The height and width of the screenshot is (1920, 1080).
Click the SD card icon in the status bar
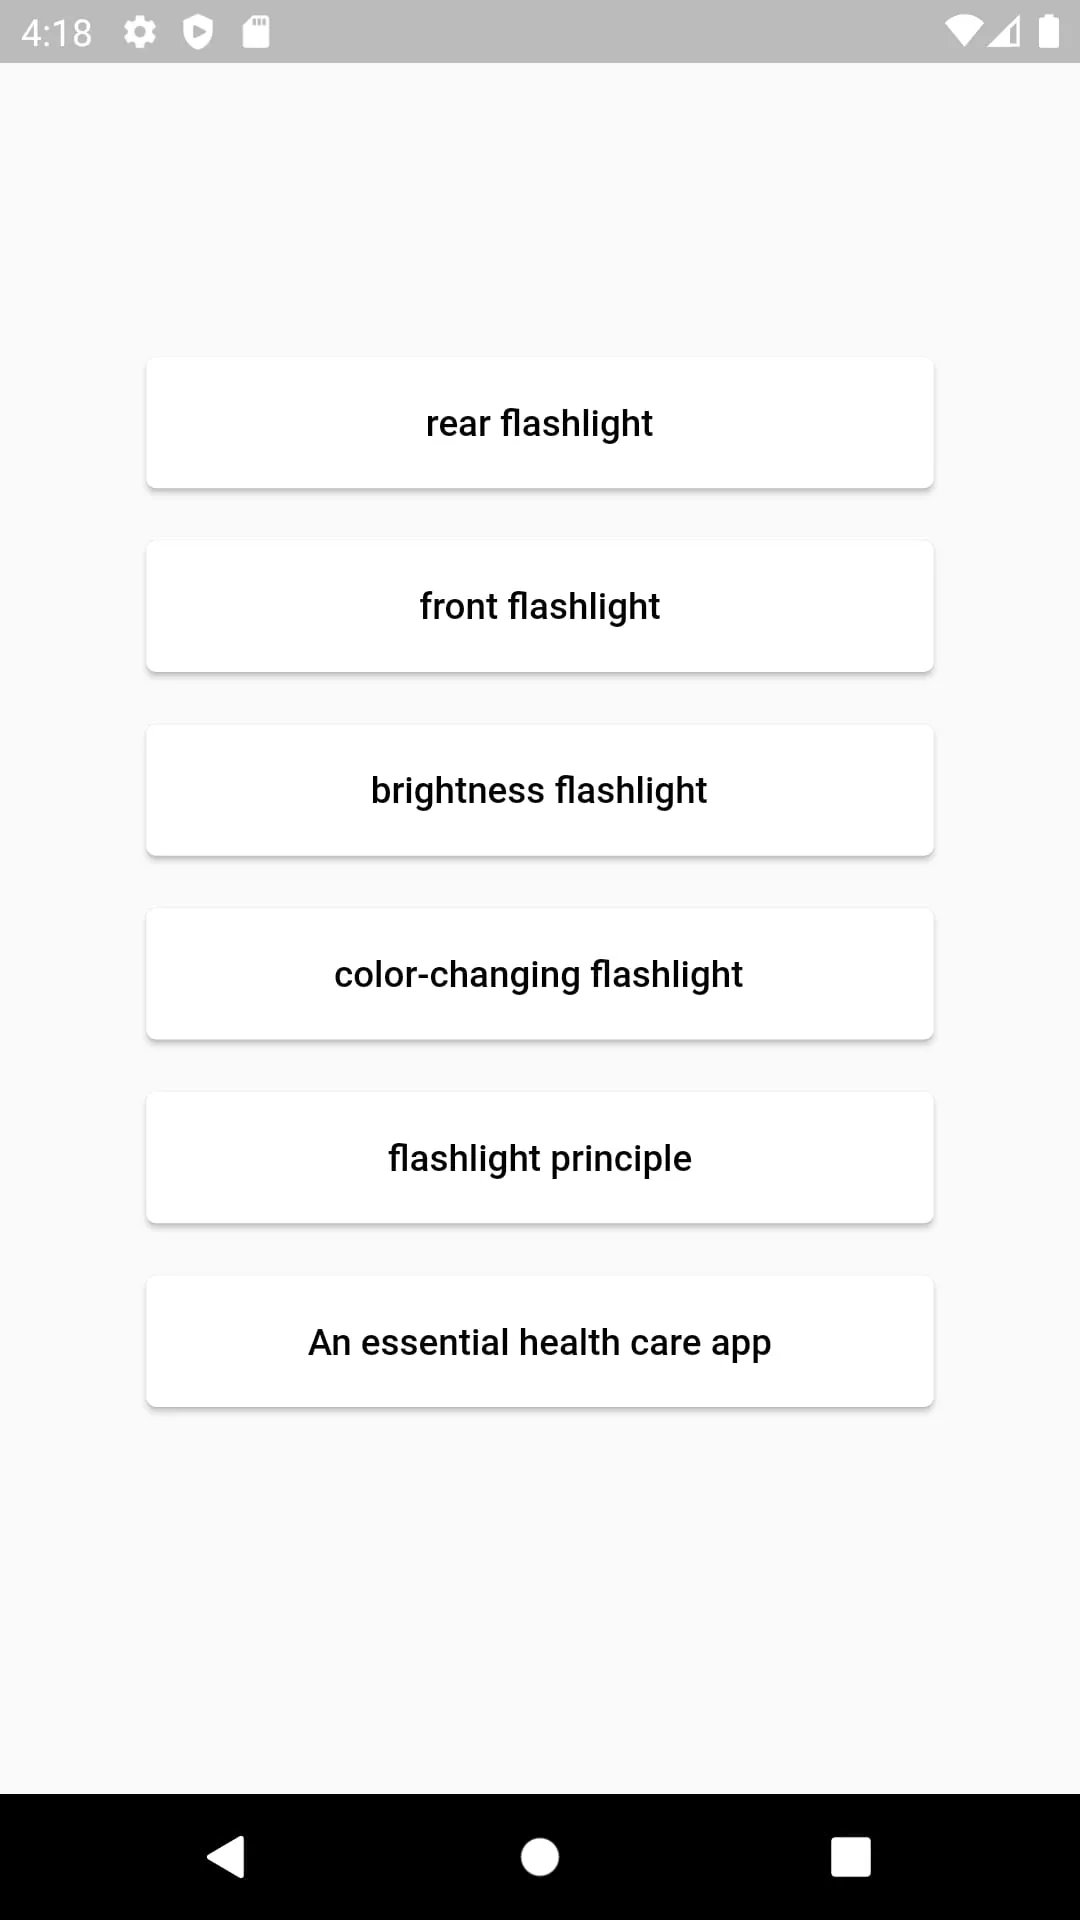(257, 30)
